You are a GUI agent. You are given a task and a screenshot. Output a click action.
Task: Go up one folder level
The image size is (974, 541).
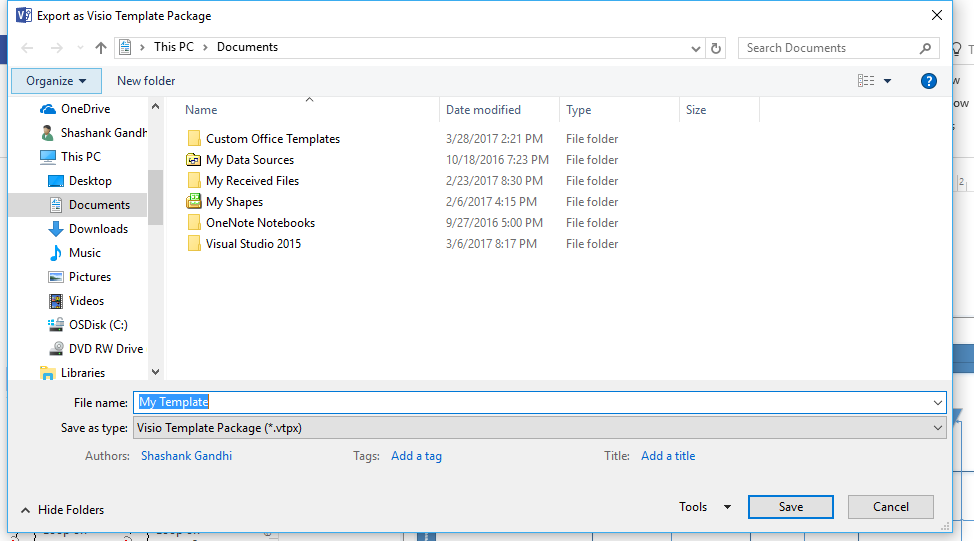coord(101,48)
